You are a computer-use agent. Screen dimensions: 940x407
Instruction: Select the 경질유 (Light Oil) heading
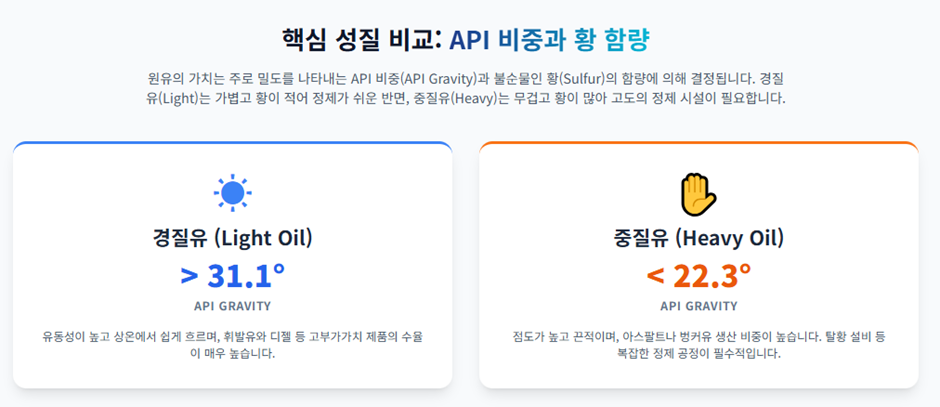[233, 239]
